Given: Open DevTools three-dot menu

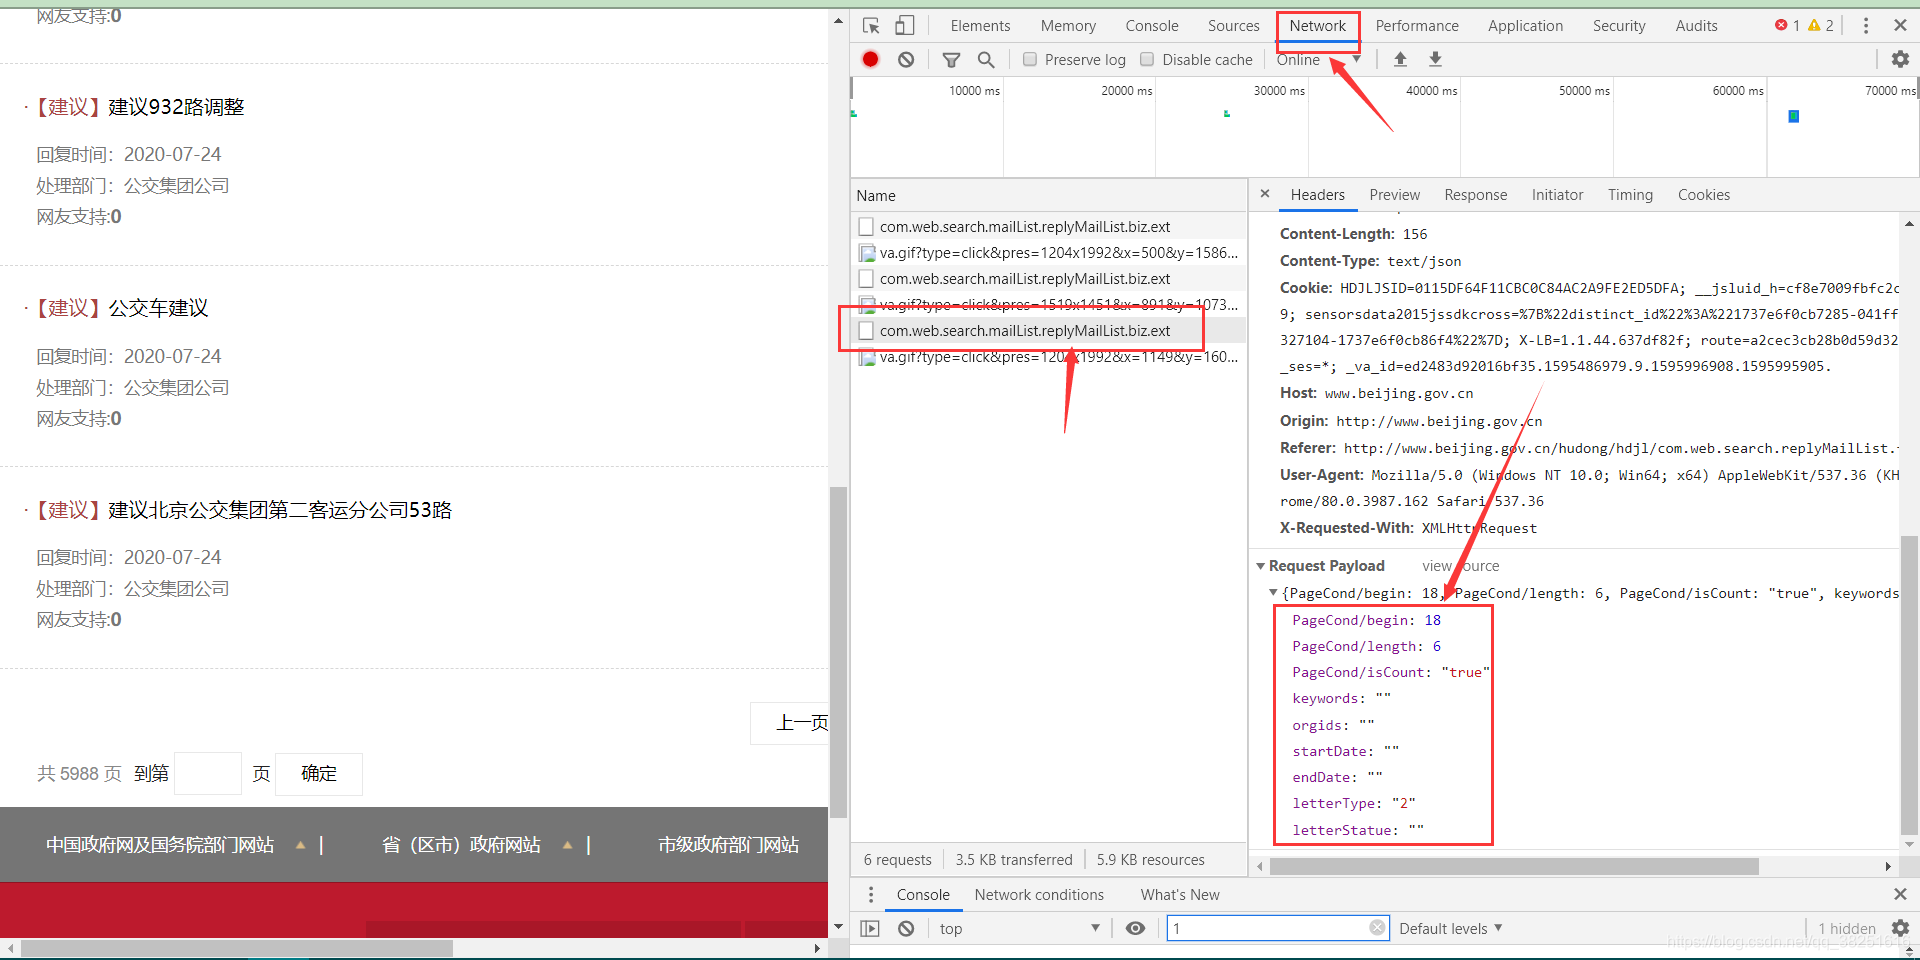Looking at the screenshot, I should (x=1866, y=26).
